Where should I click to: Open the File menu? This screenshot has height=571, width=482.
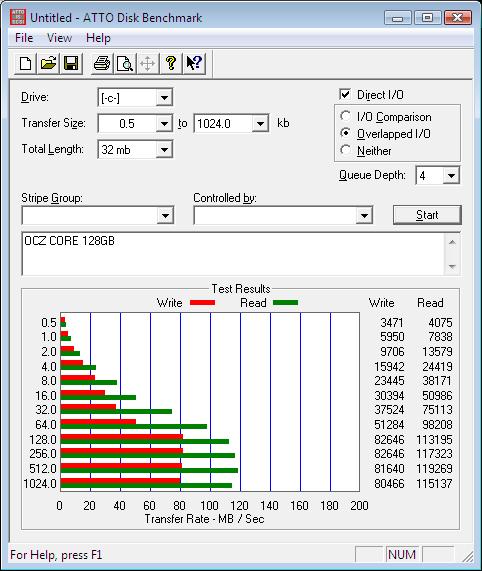click(x=24, y=38)
